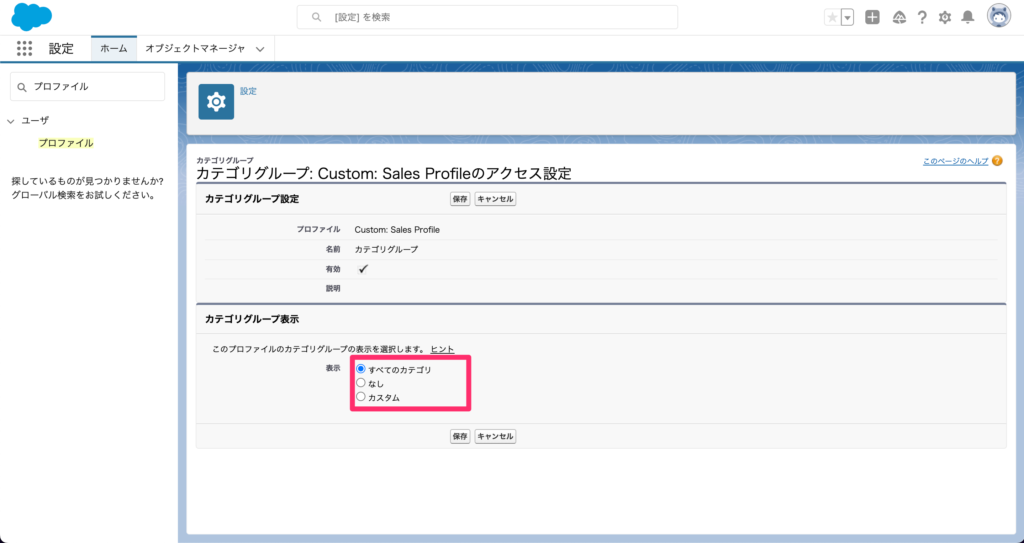
Task: Click the プロファイル quick find input
Action: click(88, 86)
